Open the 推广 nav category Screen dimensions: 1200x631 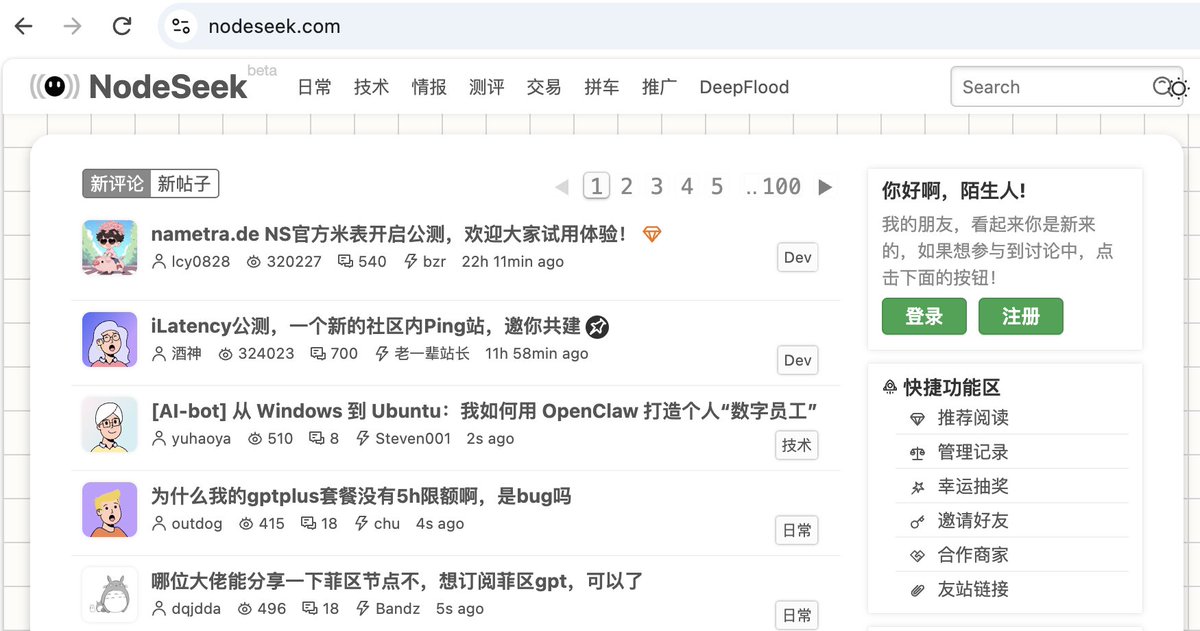tap(659, 87)
